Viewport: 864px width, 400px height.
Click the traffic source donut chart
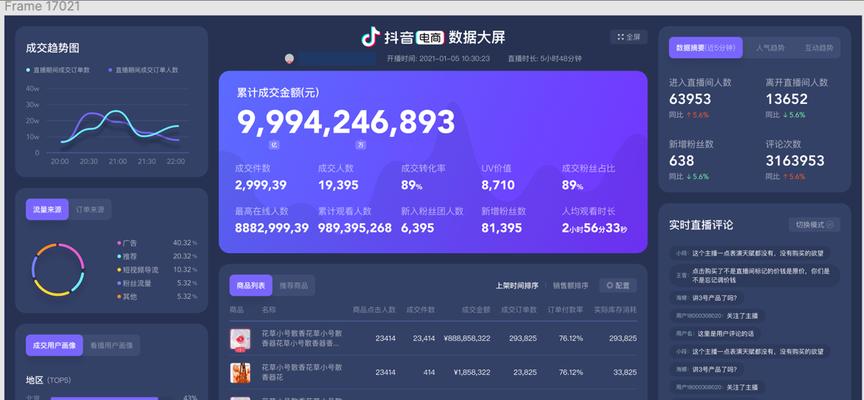(x=58, y=270)
